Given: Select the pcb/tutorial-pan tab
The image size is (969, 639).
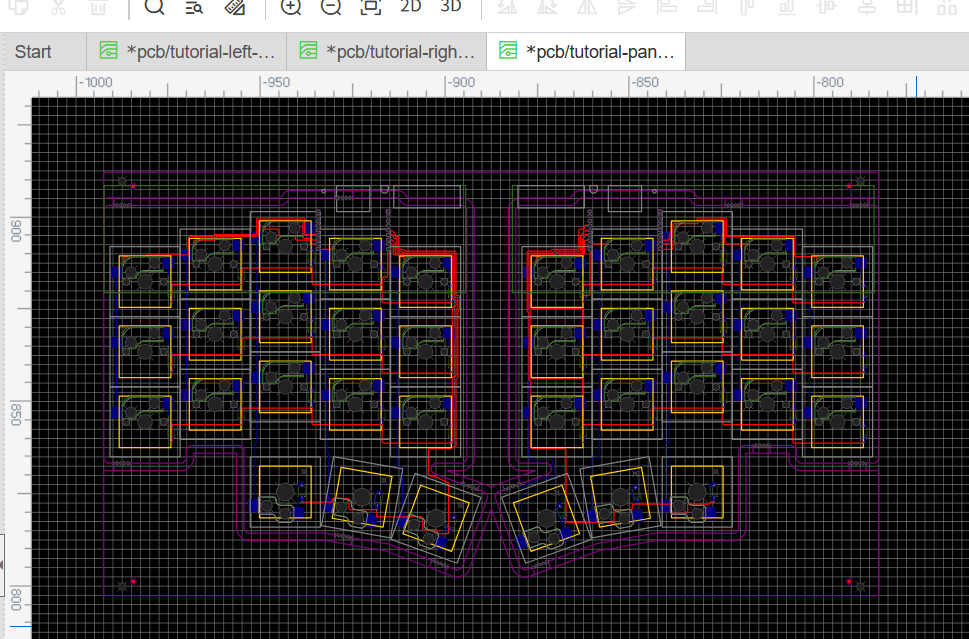Looking at the screenshot, I should (586, 52).
